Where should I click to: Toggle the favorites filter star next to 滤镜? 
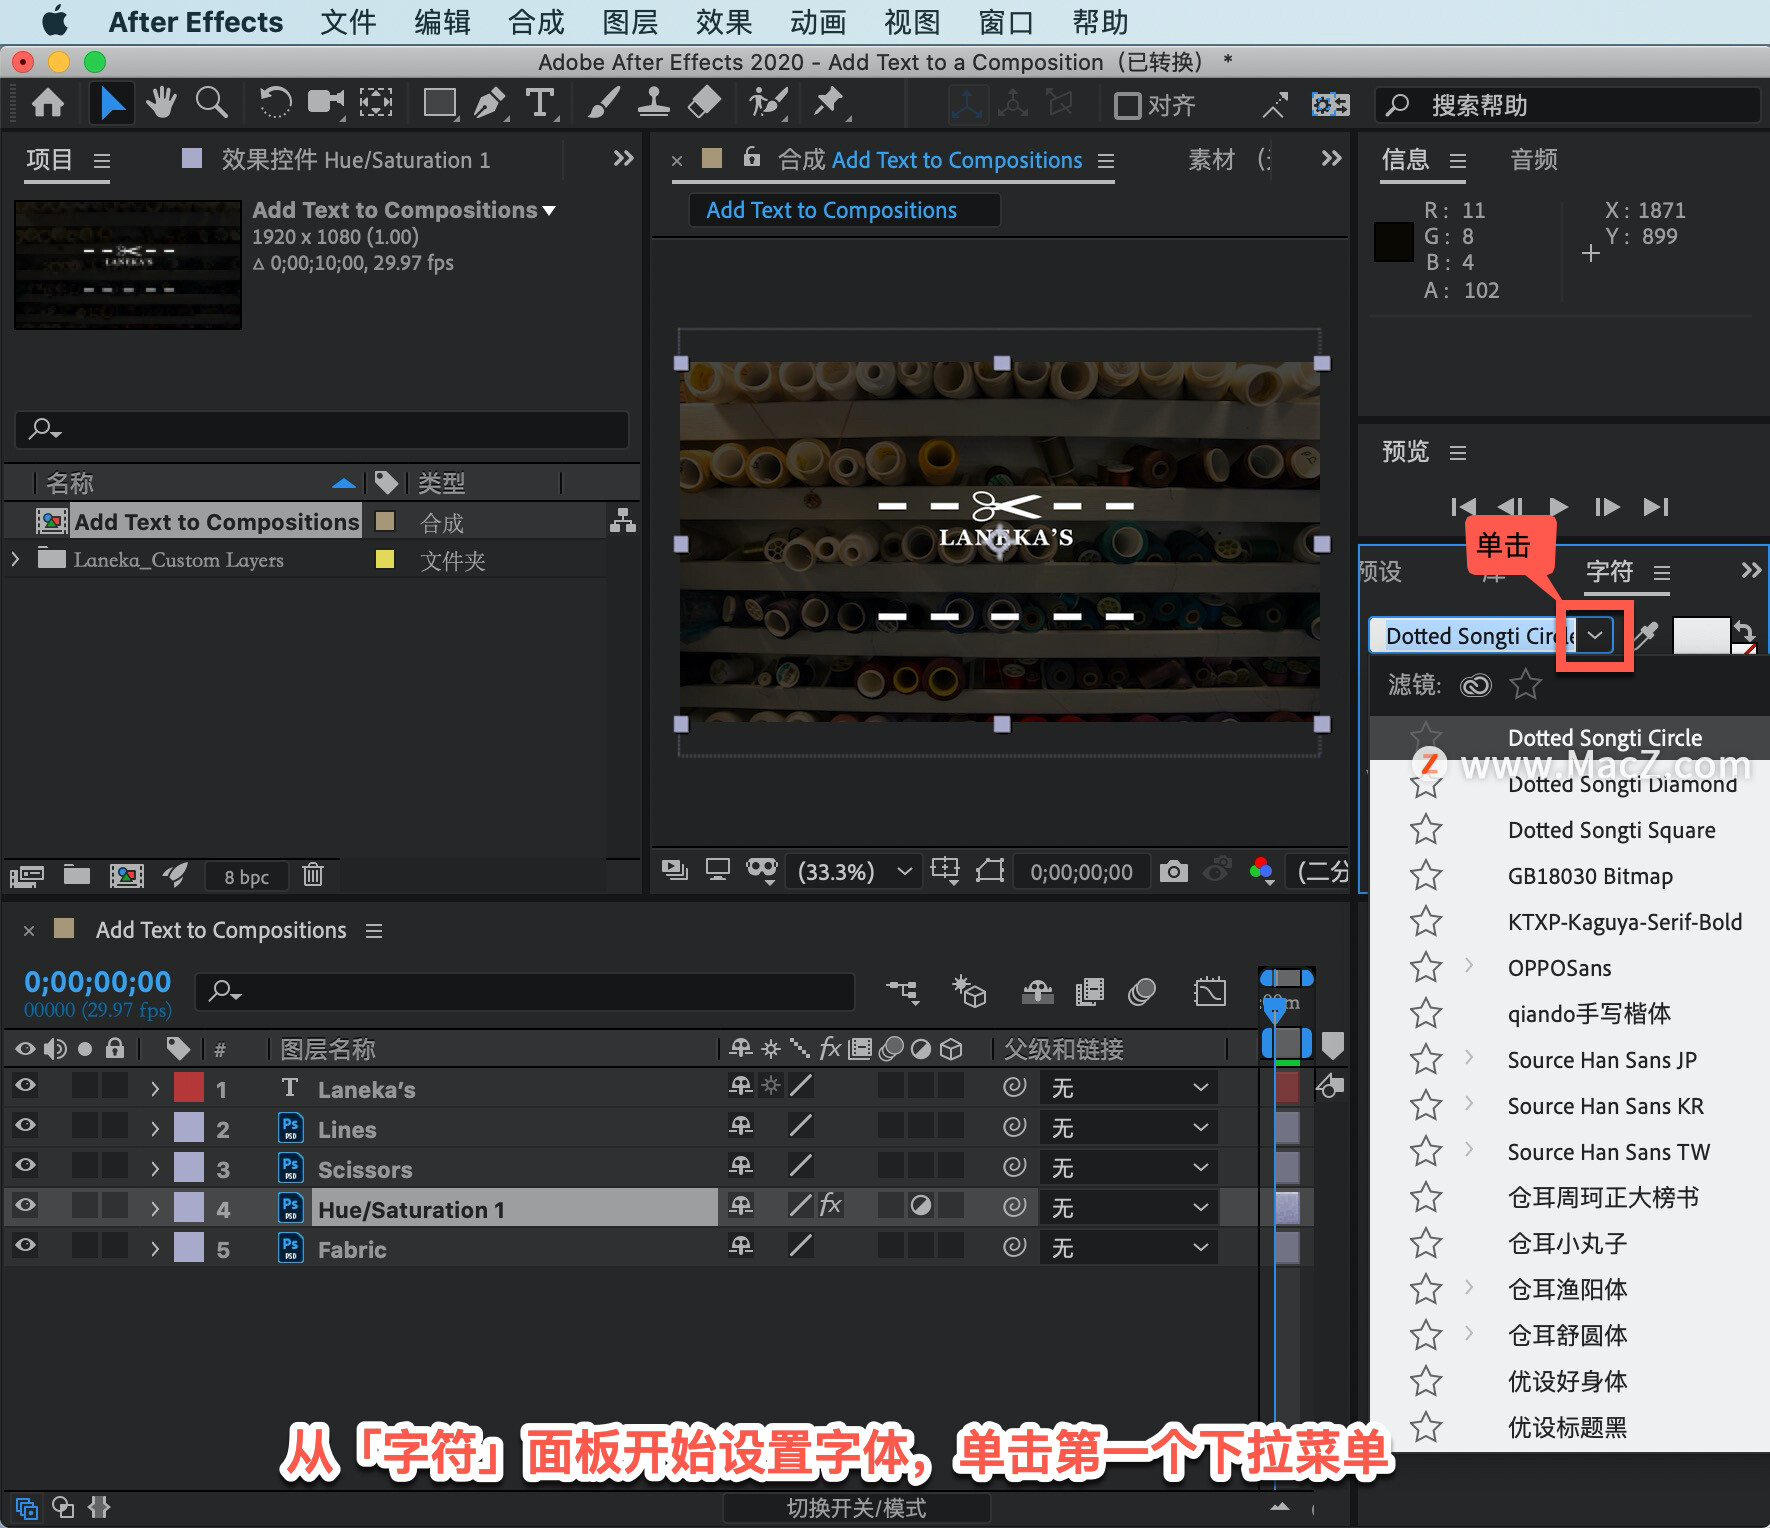[x=1526, y=685]
